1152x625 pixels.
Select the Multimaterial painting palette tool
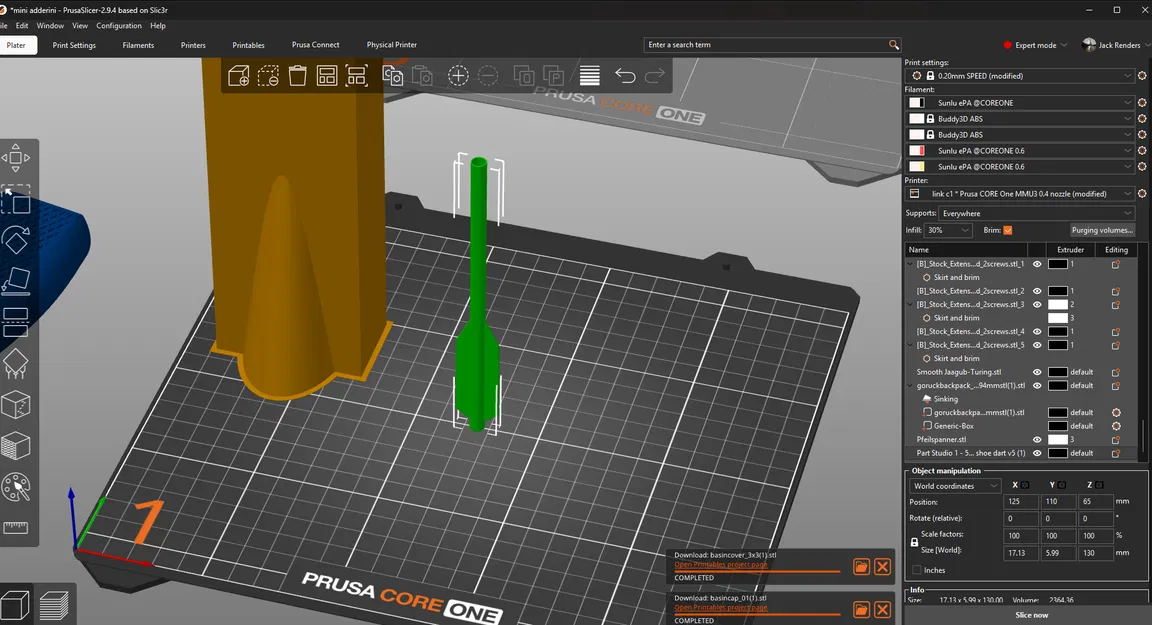15,487
